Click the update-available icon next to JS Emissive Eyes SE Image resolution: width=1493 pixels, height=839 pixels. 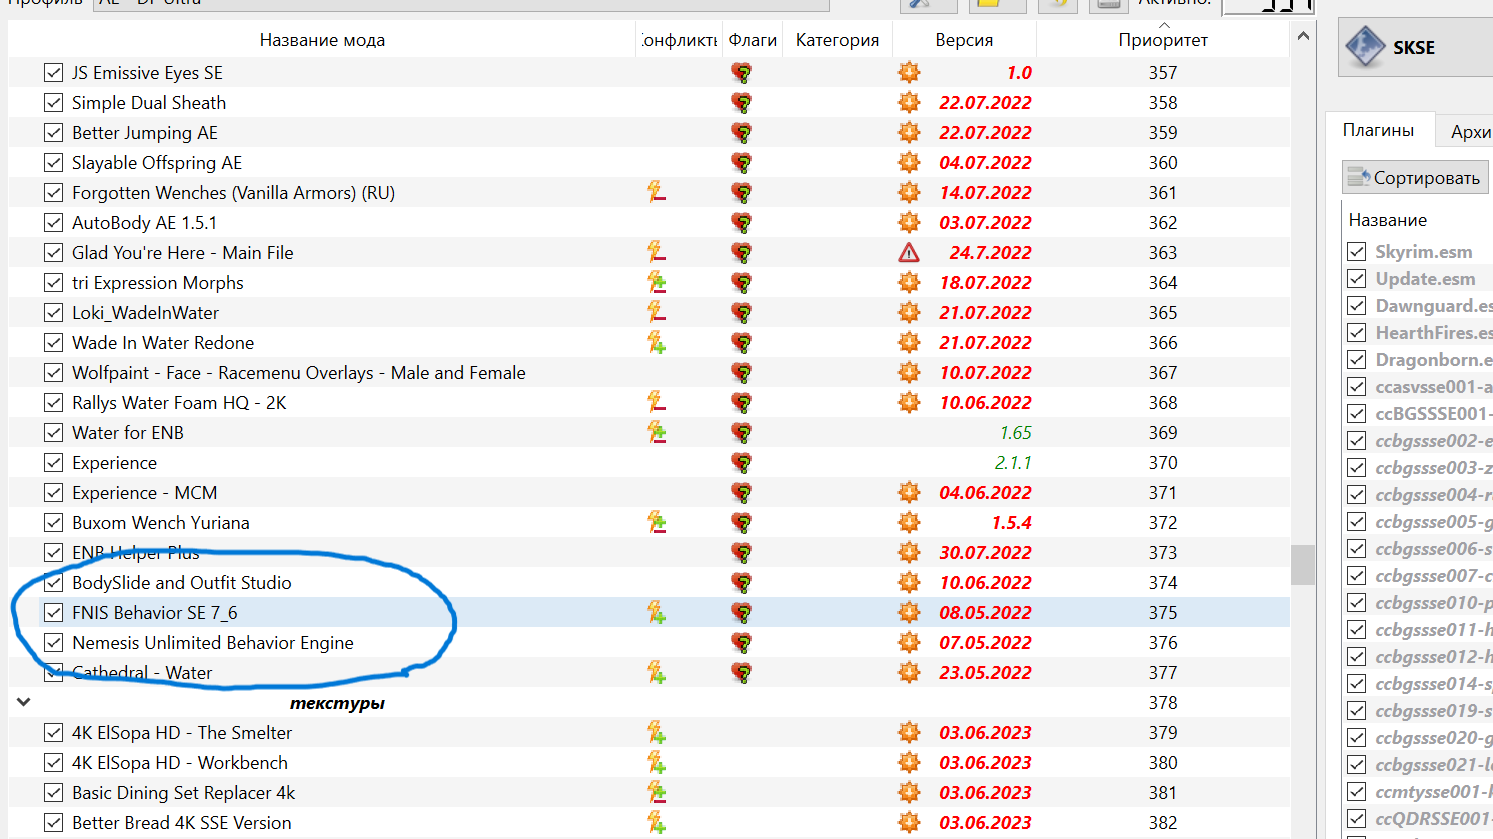tap(908, 72)
